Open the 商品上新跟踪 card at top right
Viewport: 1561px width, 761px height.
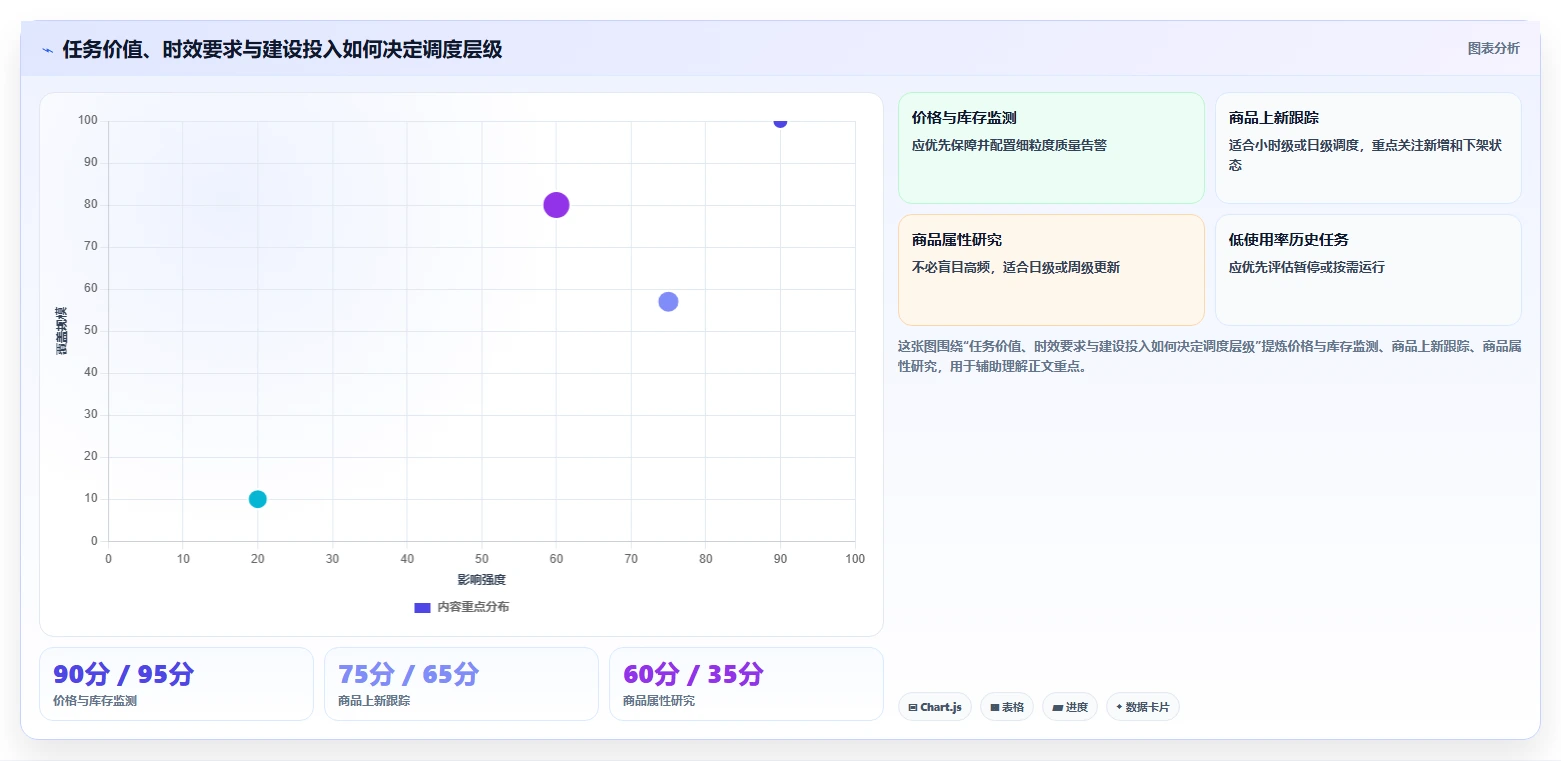tap(1368, 148)
